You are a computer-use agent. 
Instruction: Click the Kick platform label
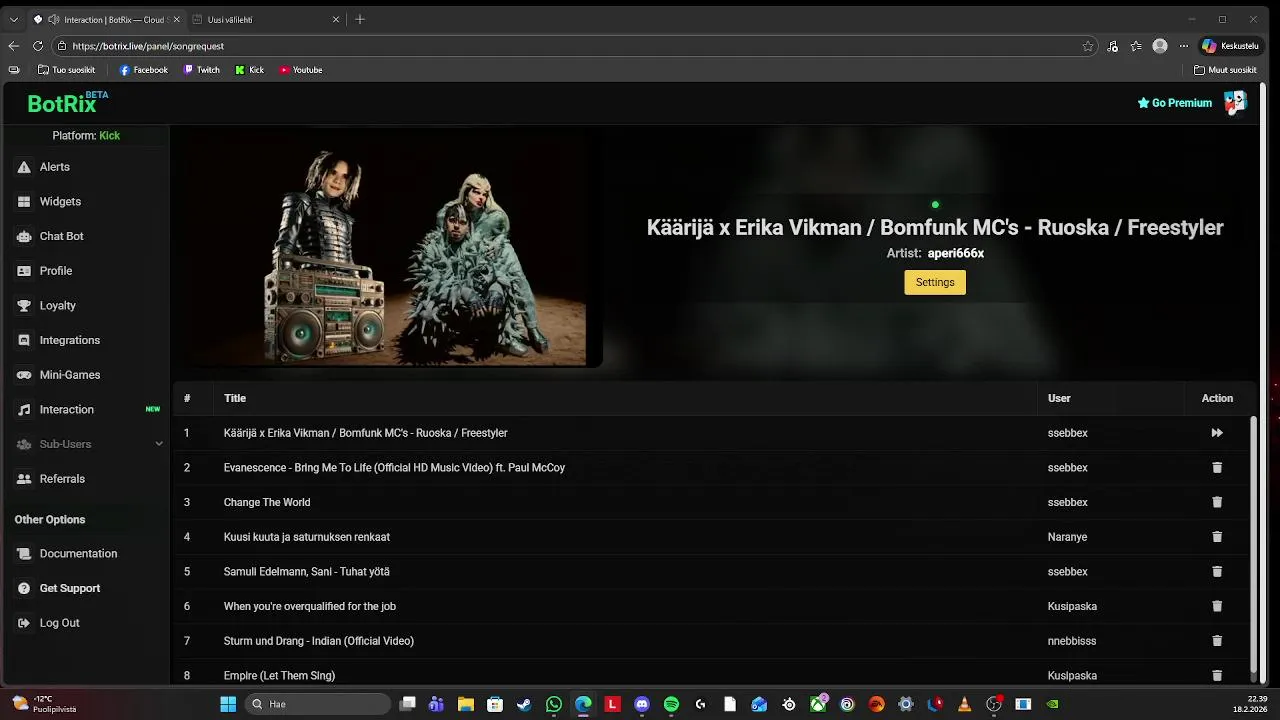(x=109, y=136)
